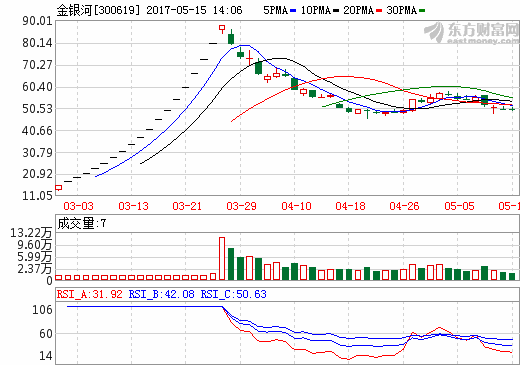This screenshot has height=365, width=520.
Task: Click the stock title 金银河[300619]
Action: pos(98,10)
